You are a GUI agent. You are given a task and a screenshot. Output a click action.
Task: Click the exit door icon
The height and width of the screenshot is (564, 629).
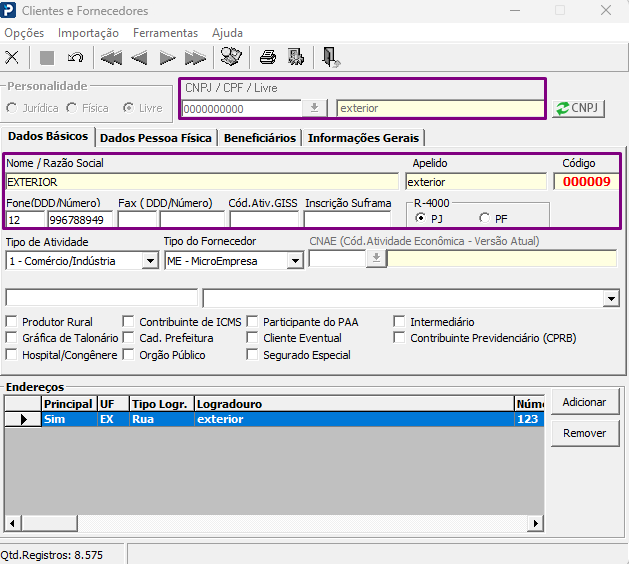[x=331, y=57]
